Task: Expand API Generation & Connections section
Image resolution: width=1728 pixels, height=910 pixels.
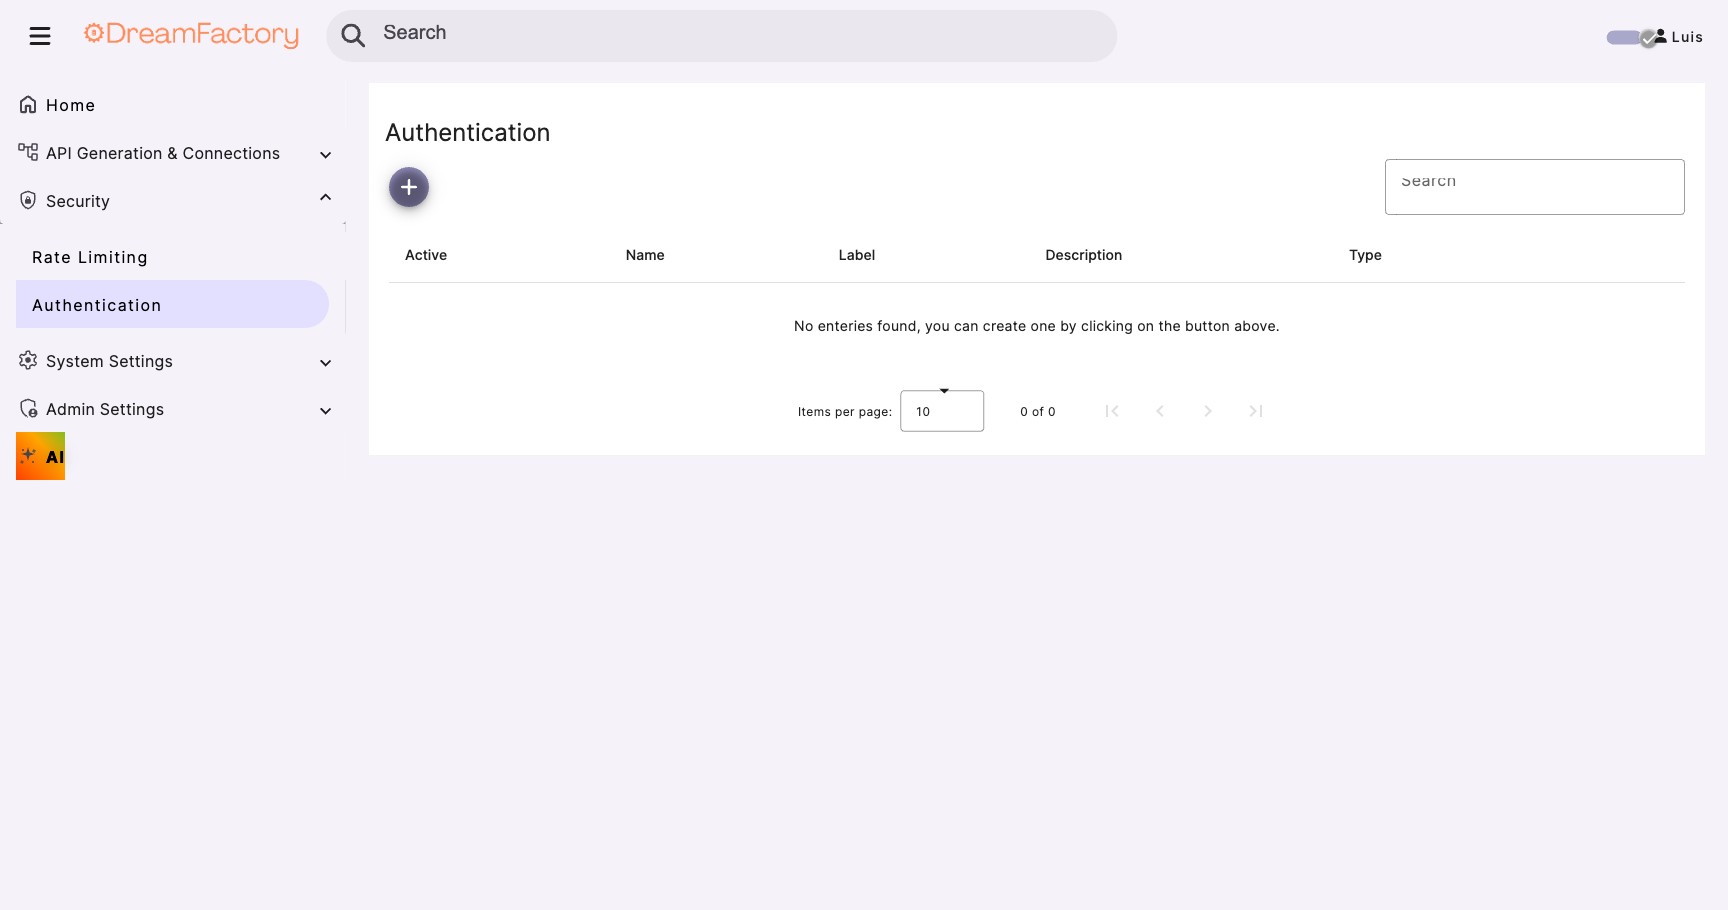Action: click(x=325, y=154)
